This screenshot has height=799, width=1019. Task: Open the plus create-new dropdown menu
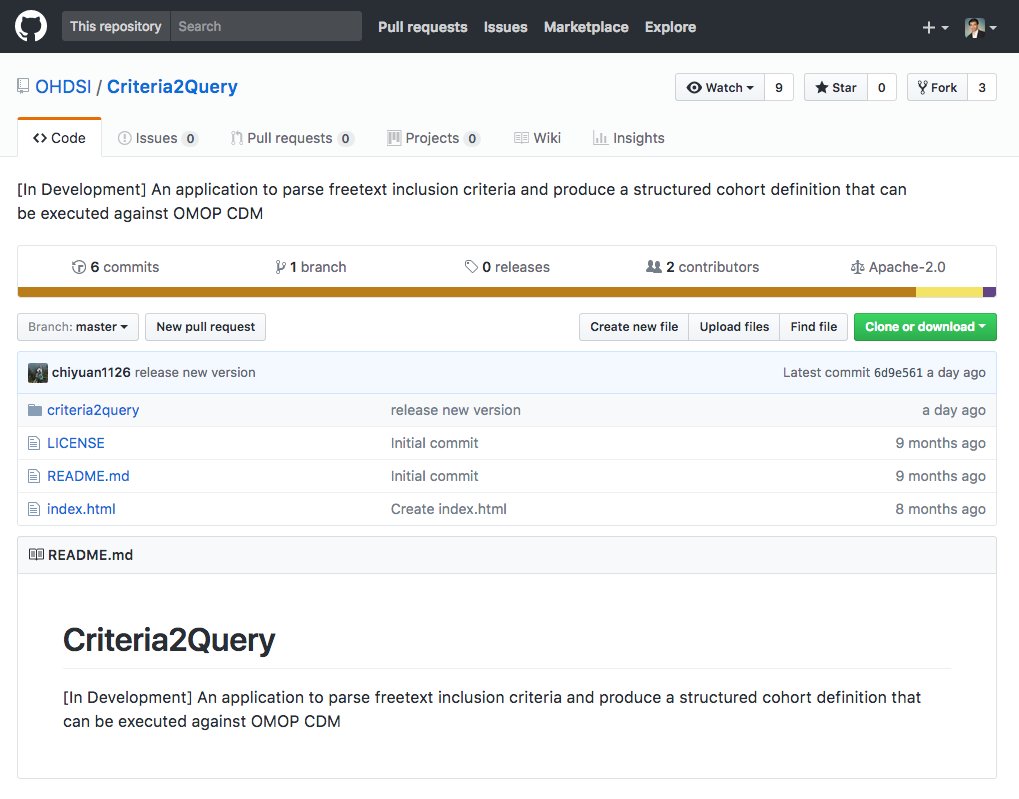click(935, 27)
